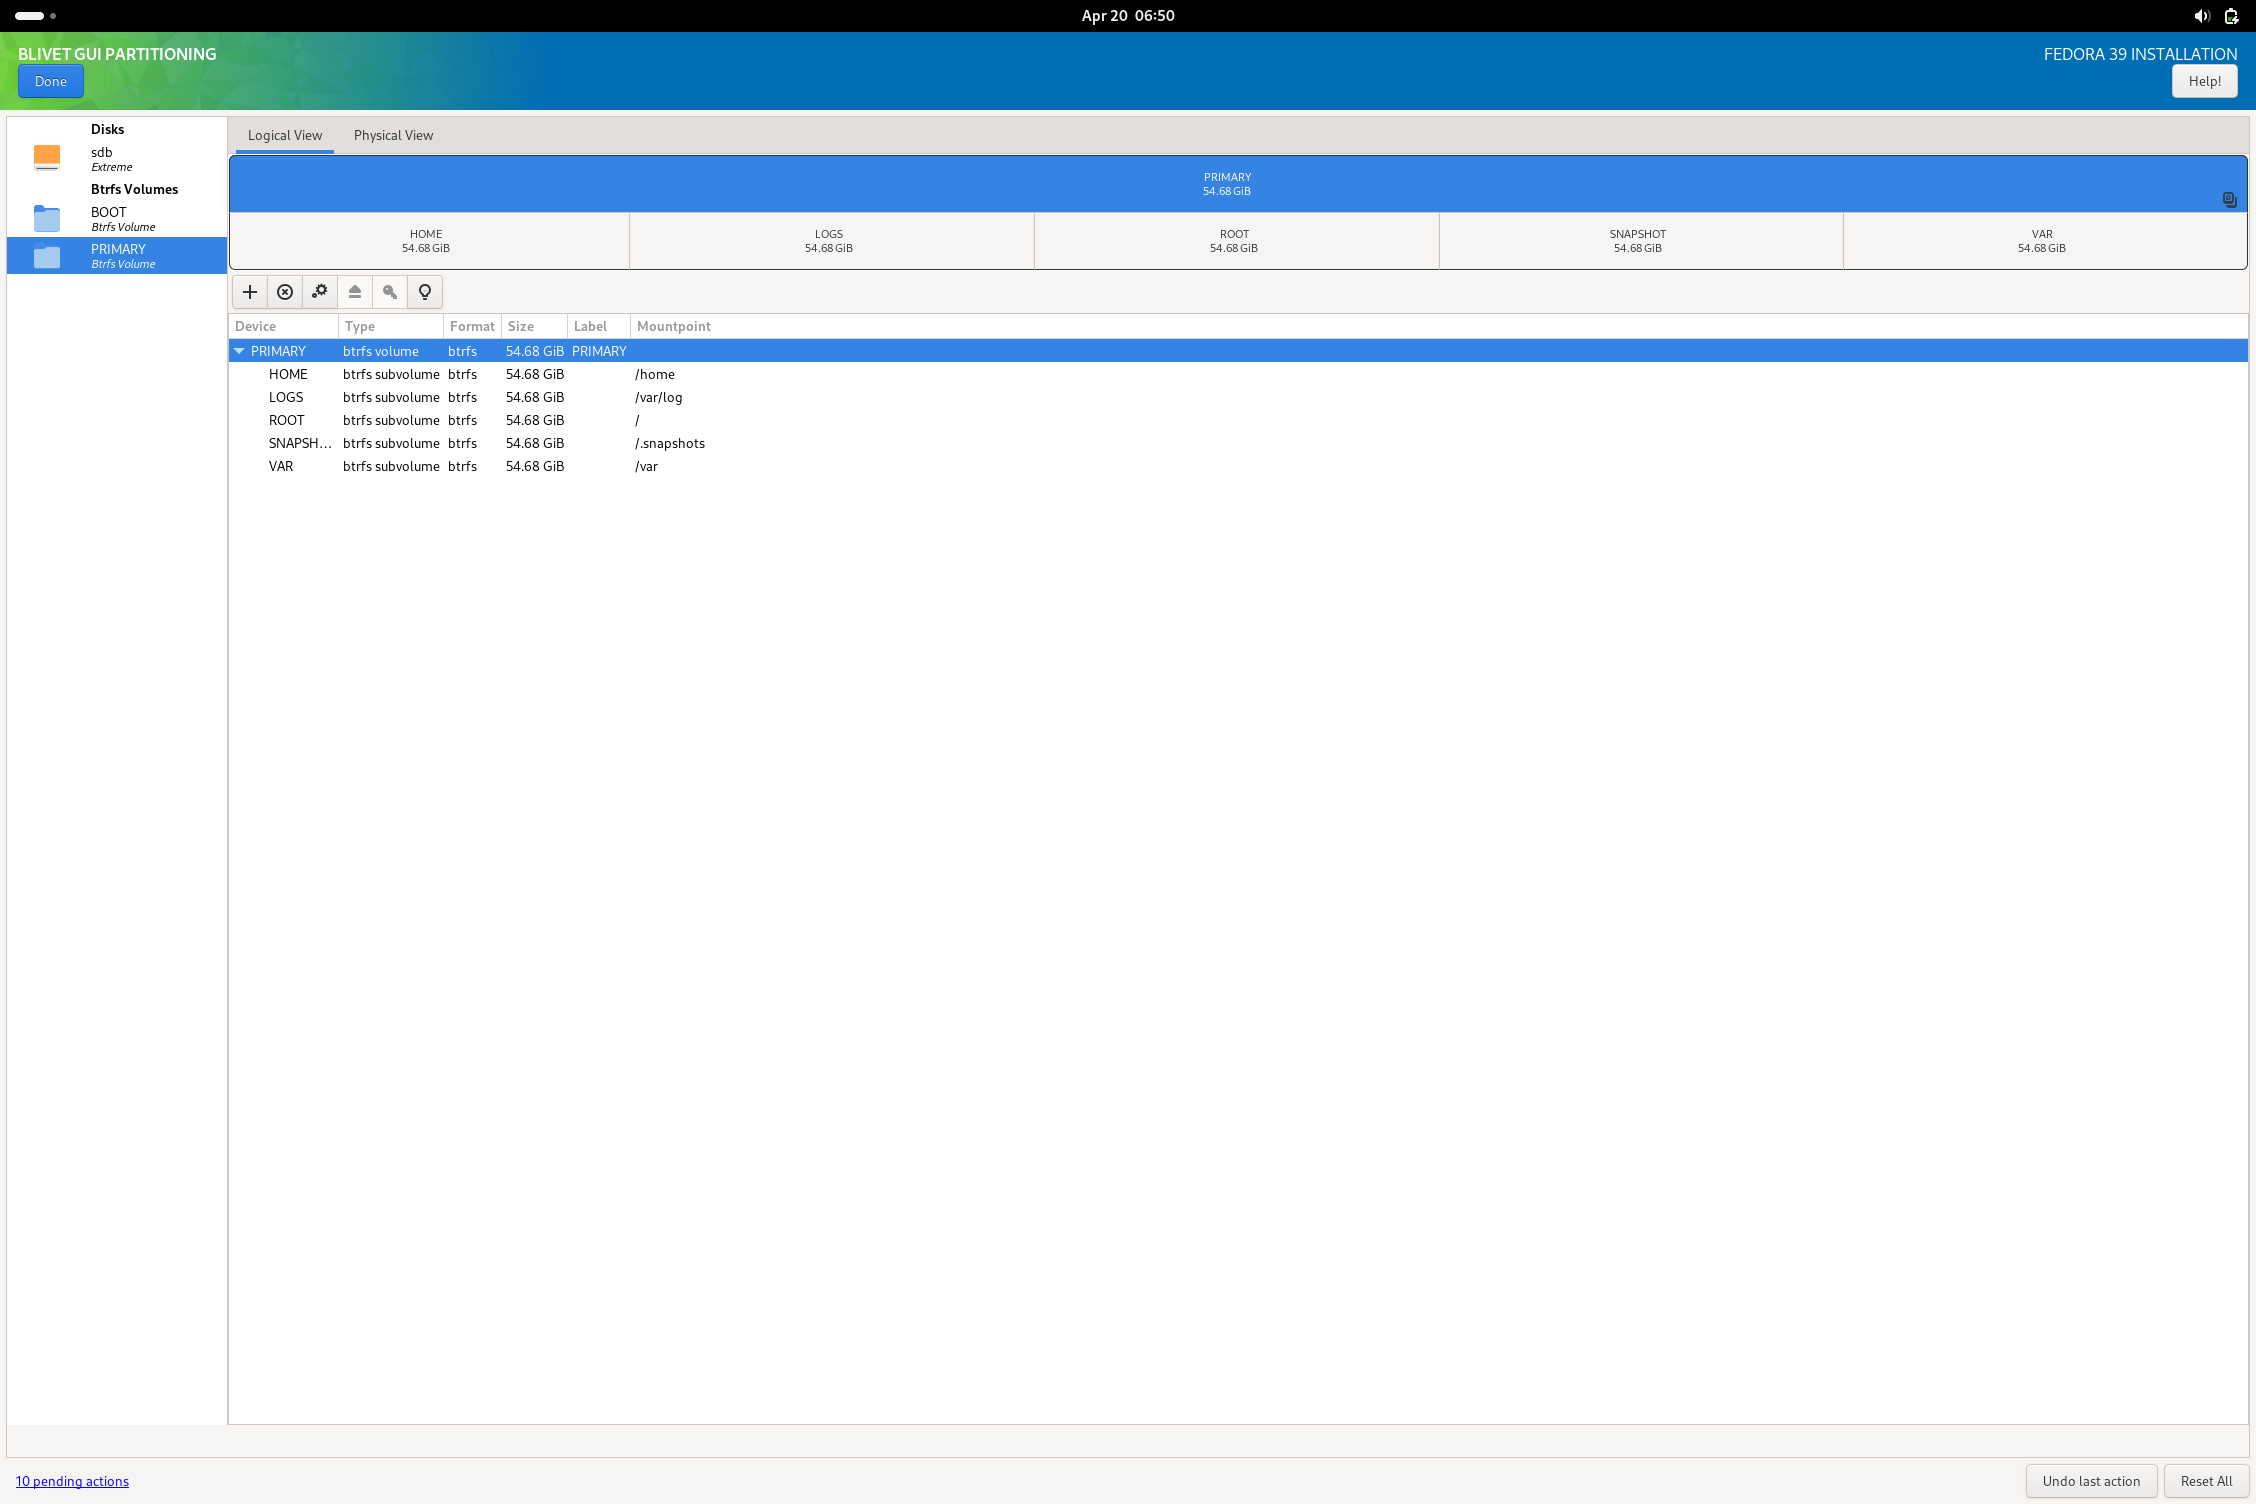Click the Done button

pos(50,81)
